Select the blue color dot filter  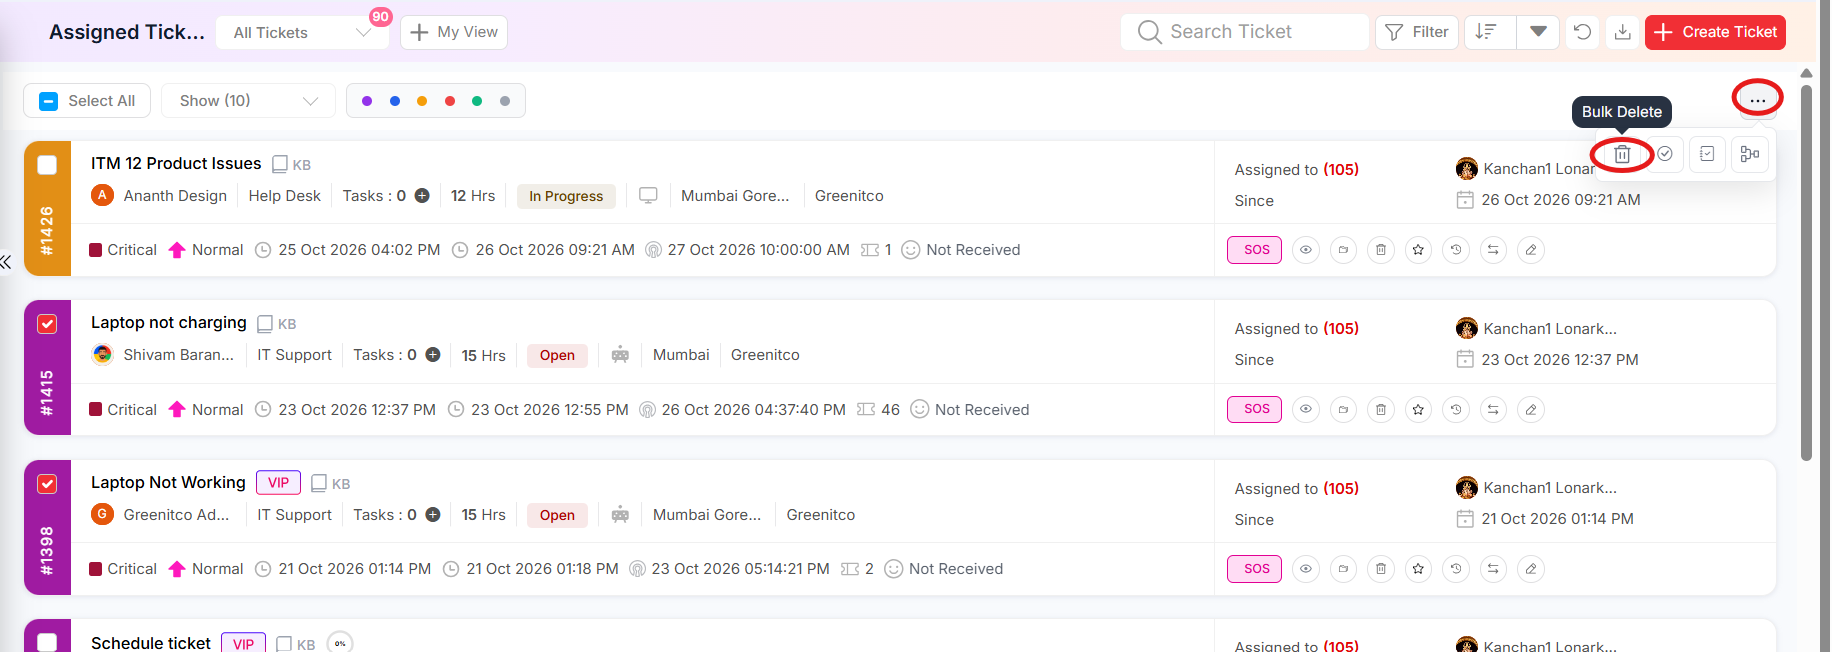tap(395, 101)
